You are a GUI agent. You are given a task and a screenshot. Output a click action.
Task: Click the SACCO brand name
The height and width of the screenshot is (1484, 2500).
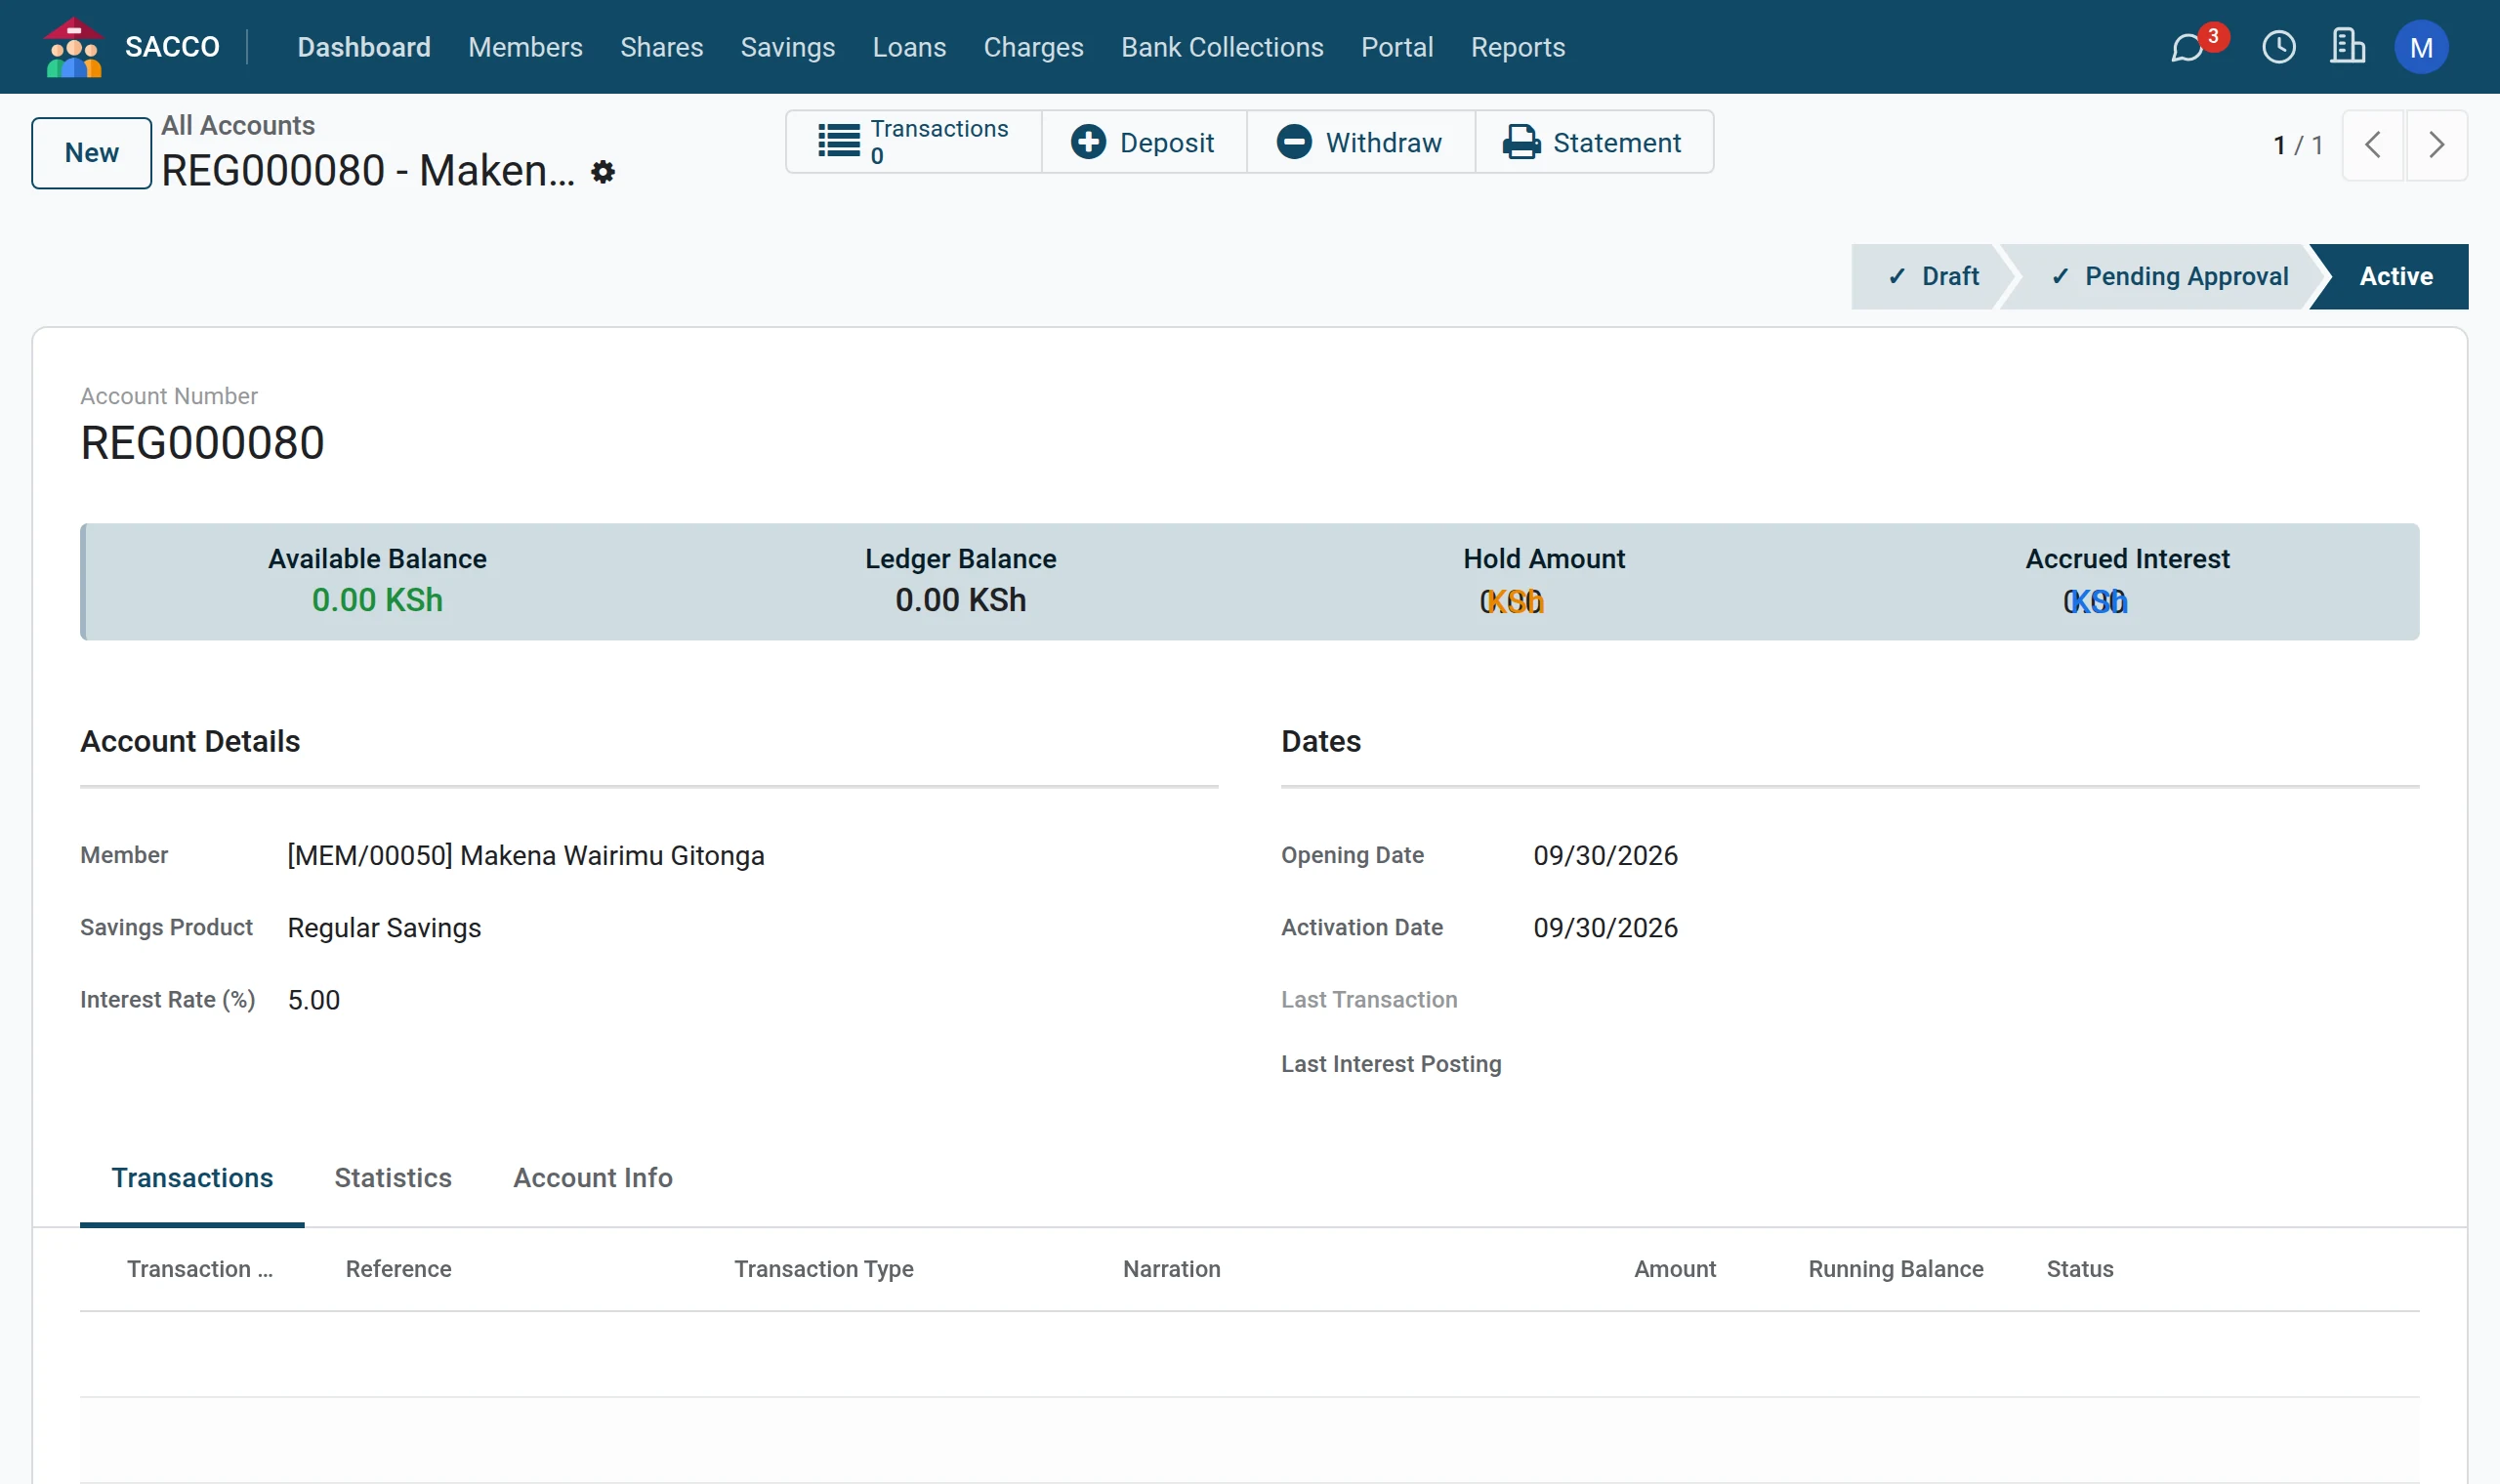click(172, 47)
